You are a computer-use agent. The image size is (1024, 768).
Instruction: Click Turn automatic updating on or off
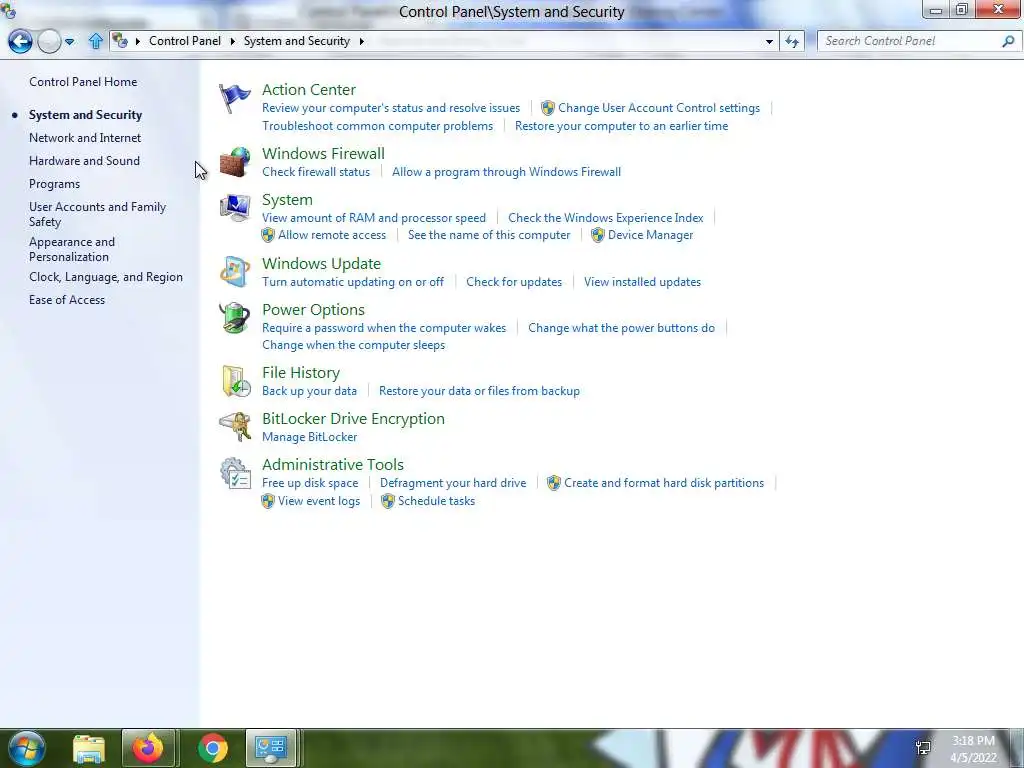(353, 282)
